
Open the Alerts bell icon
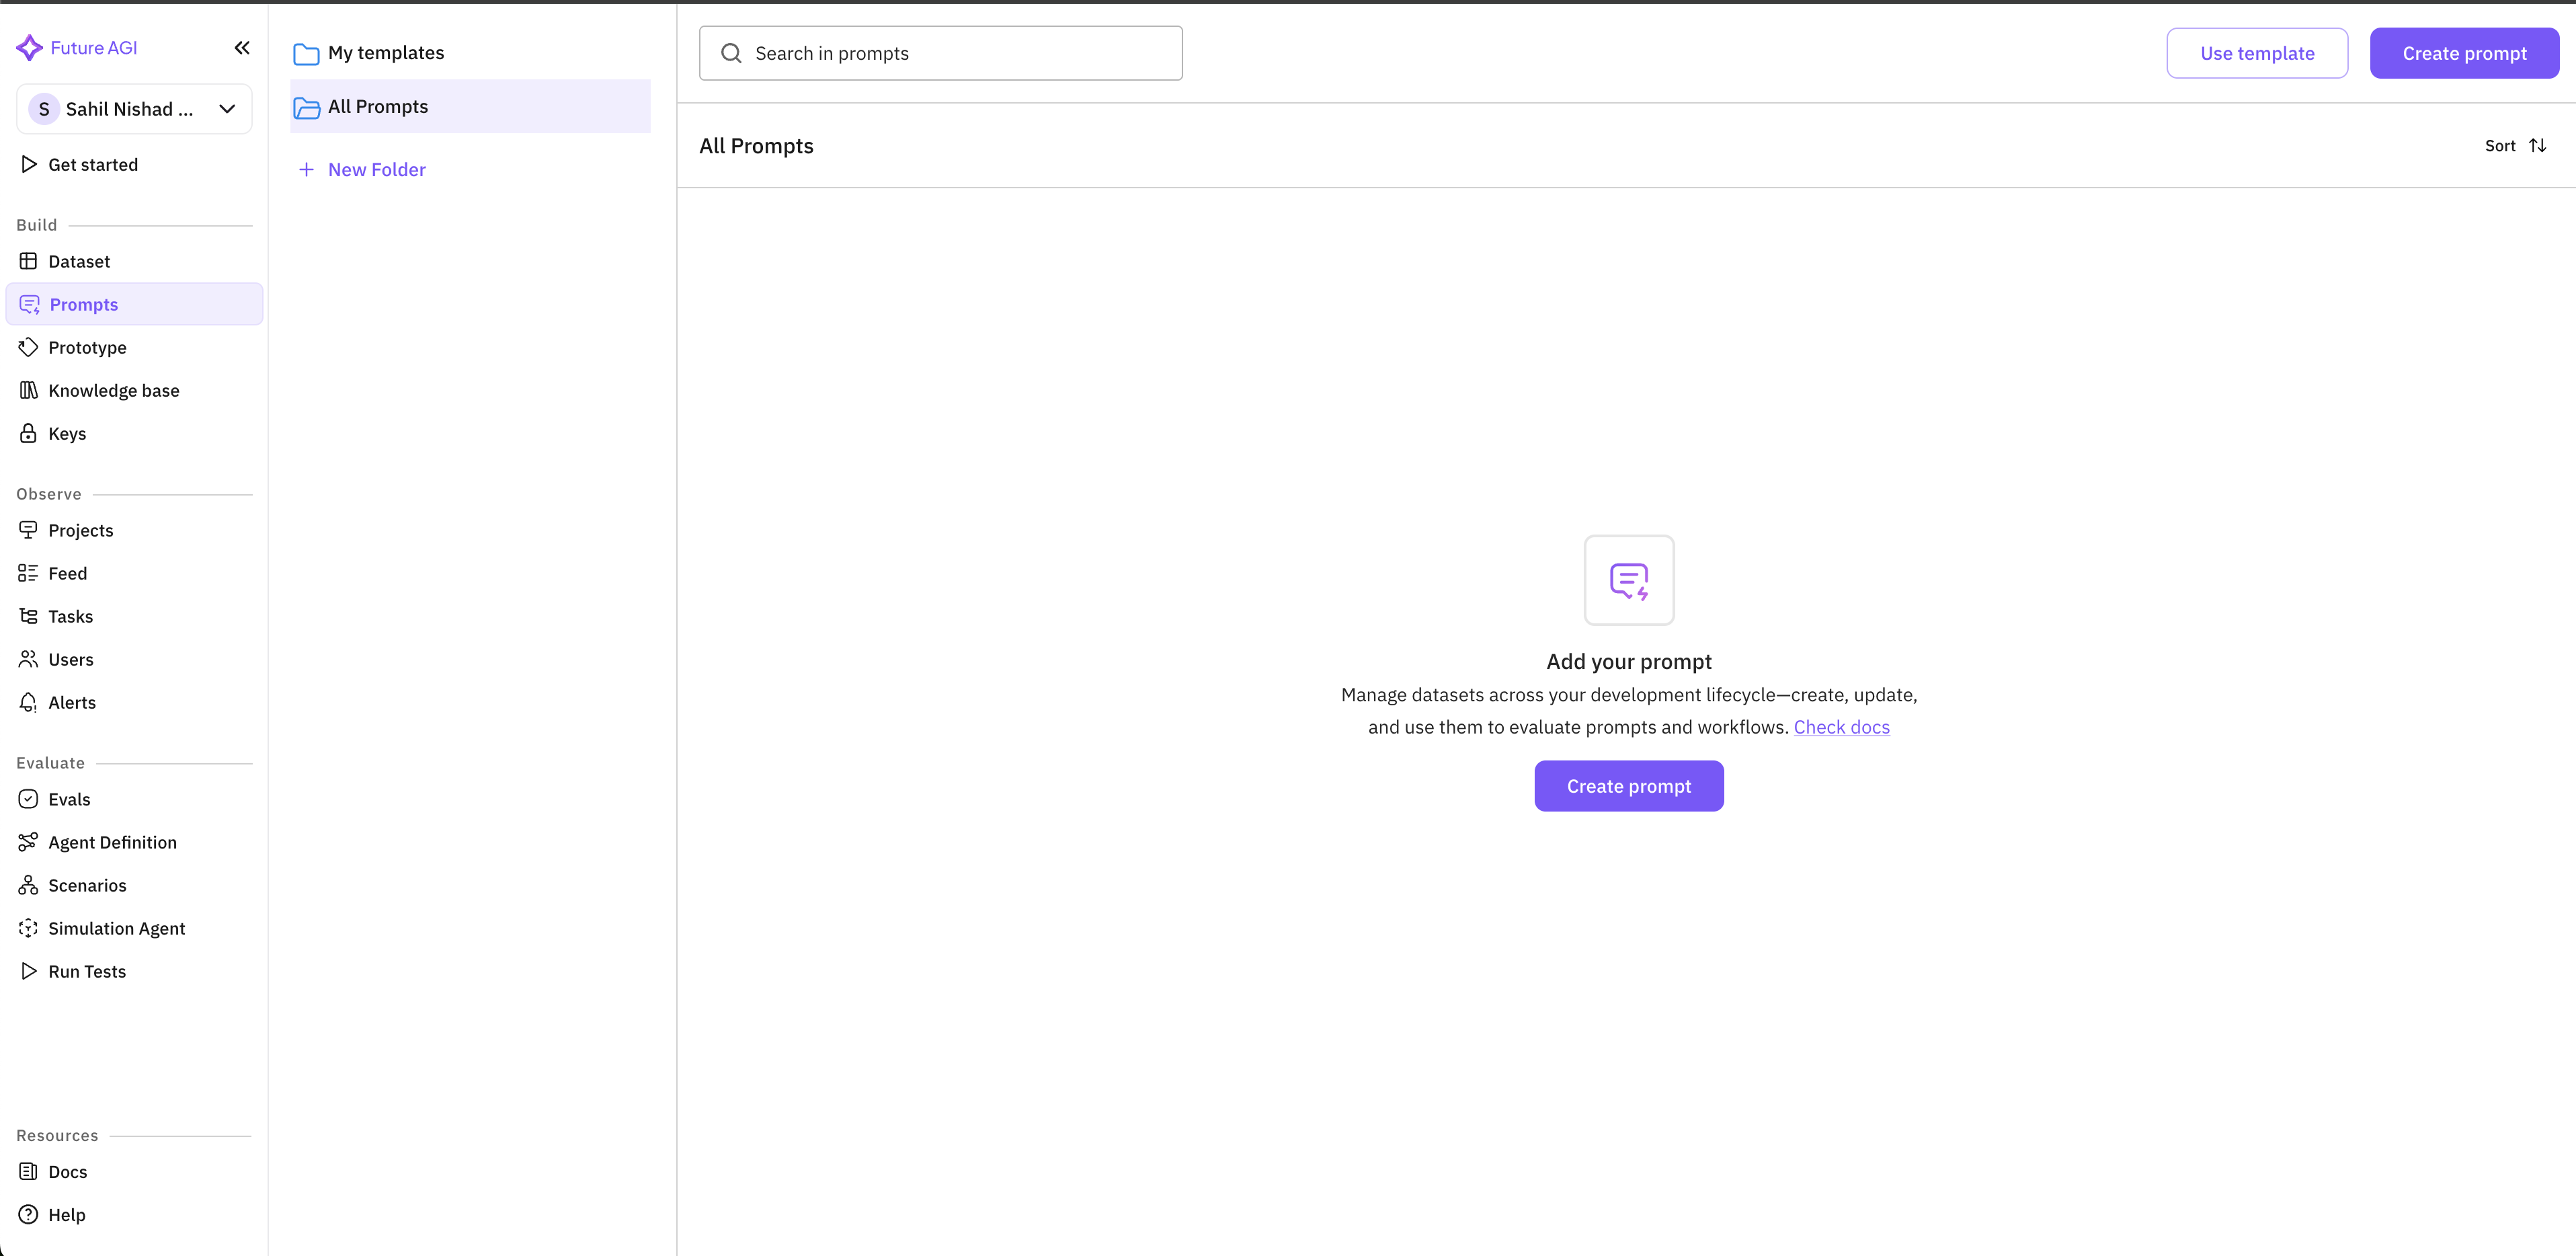[28, 702]
